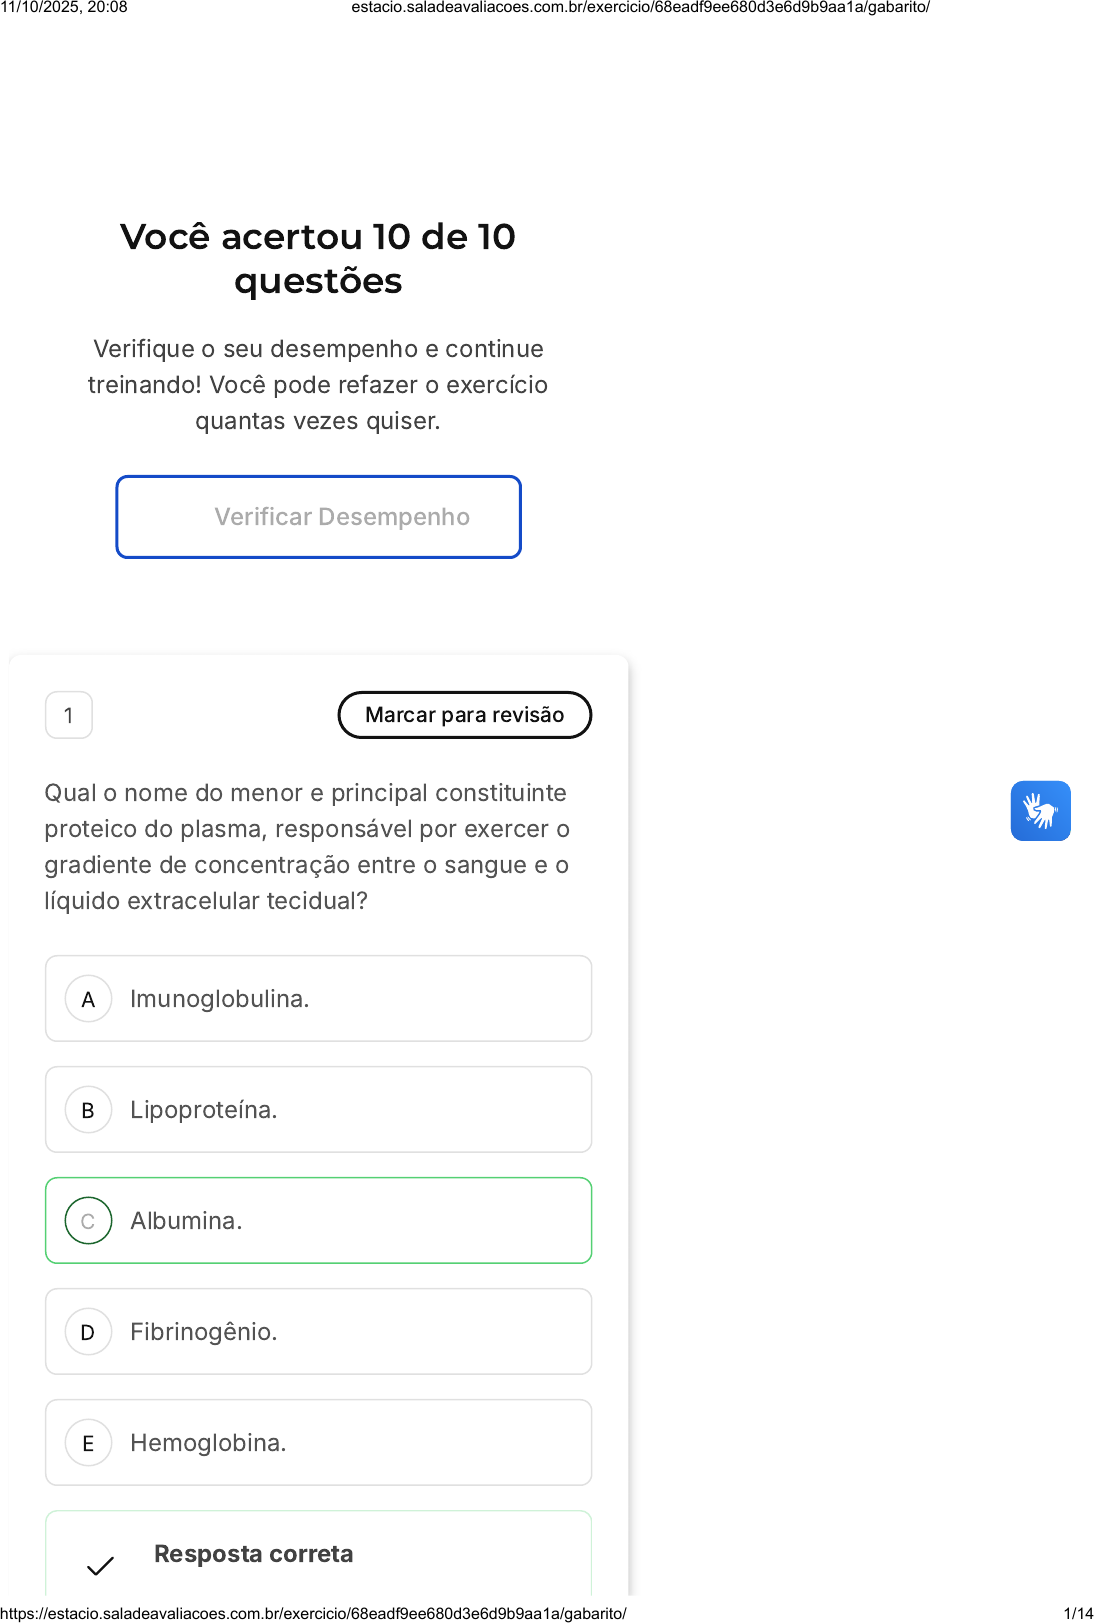Select option C letter circle
The height and width of the screenshot is (1623, 1094).
point(88,1221)
